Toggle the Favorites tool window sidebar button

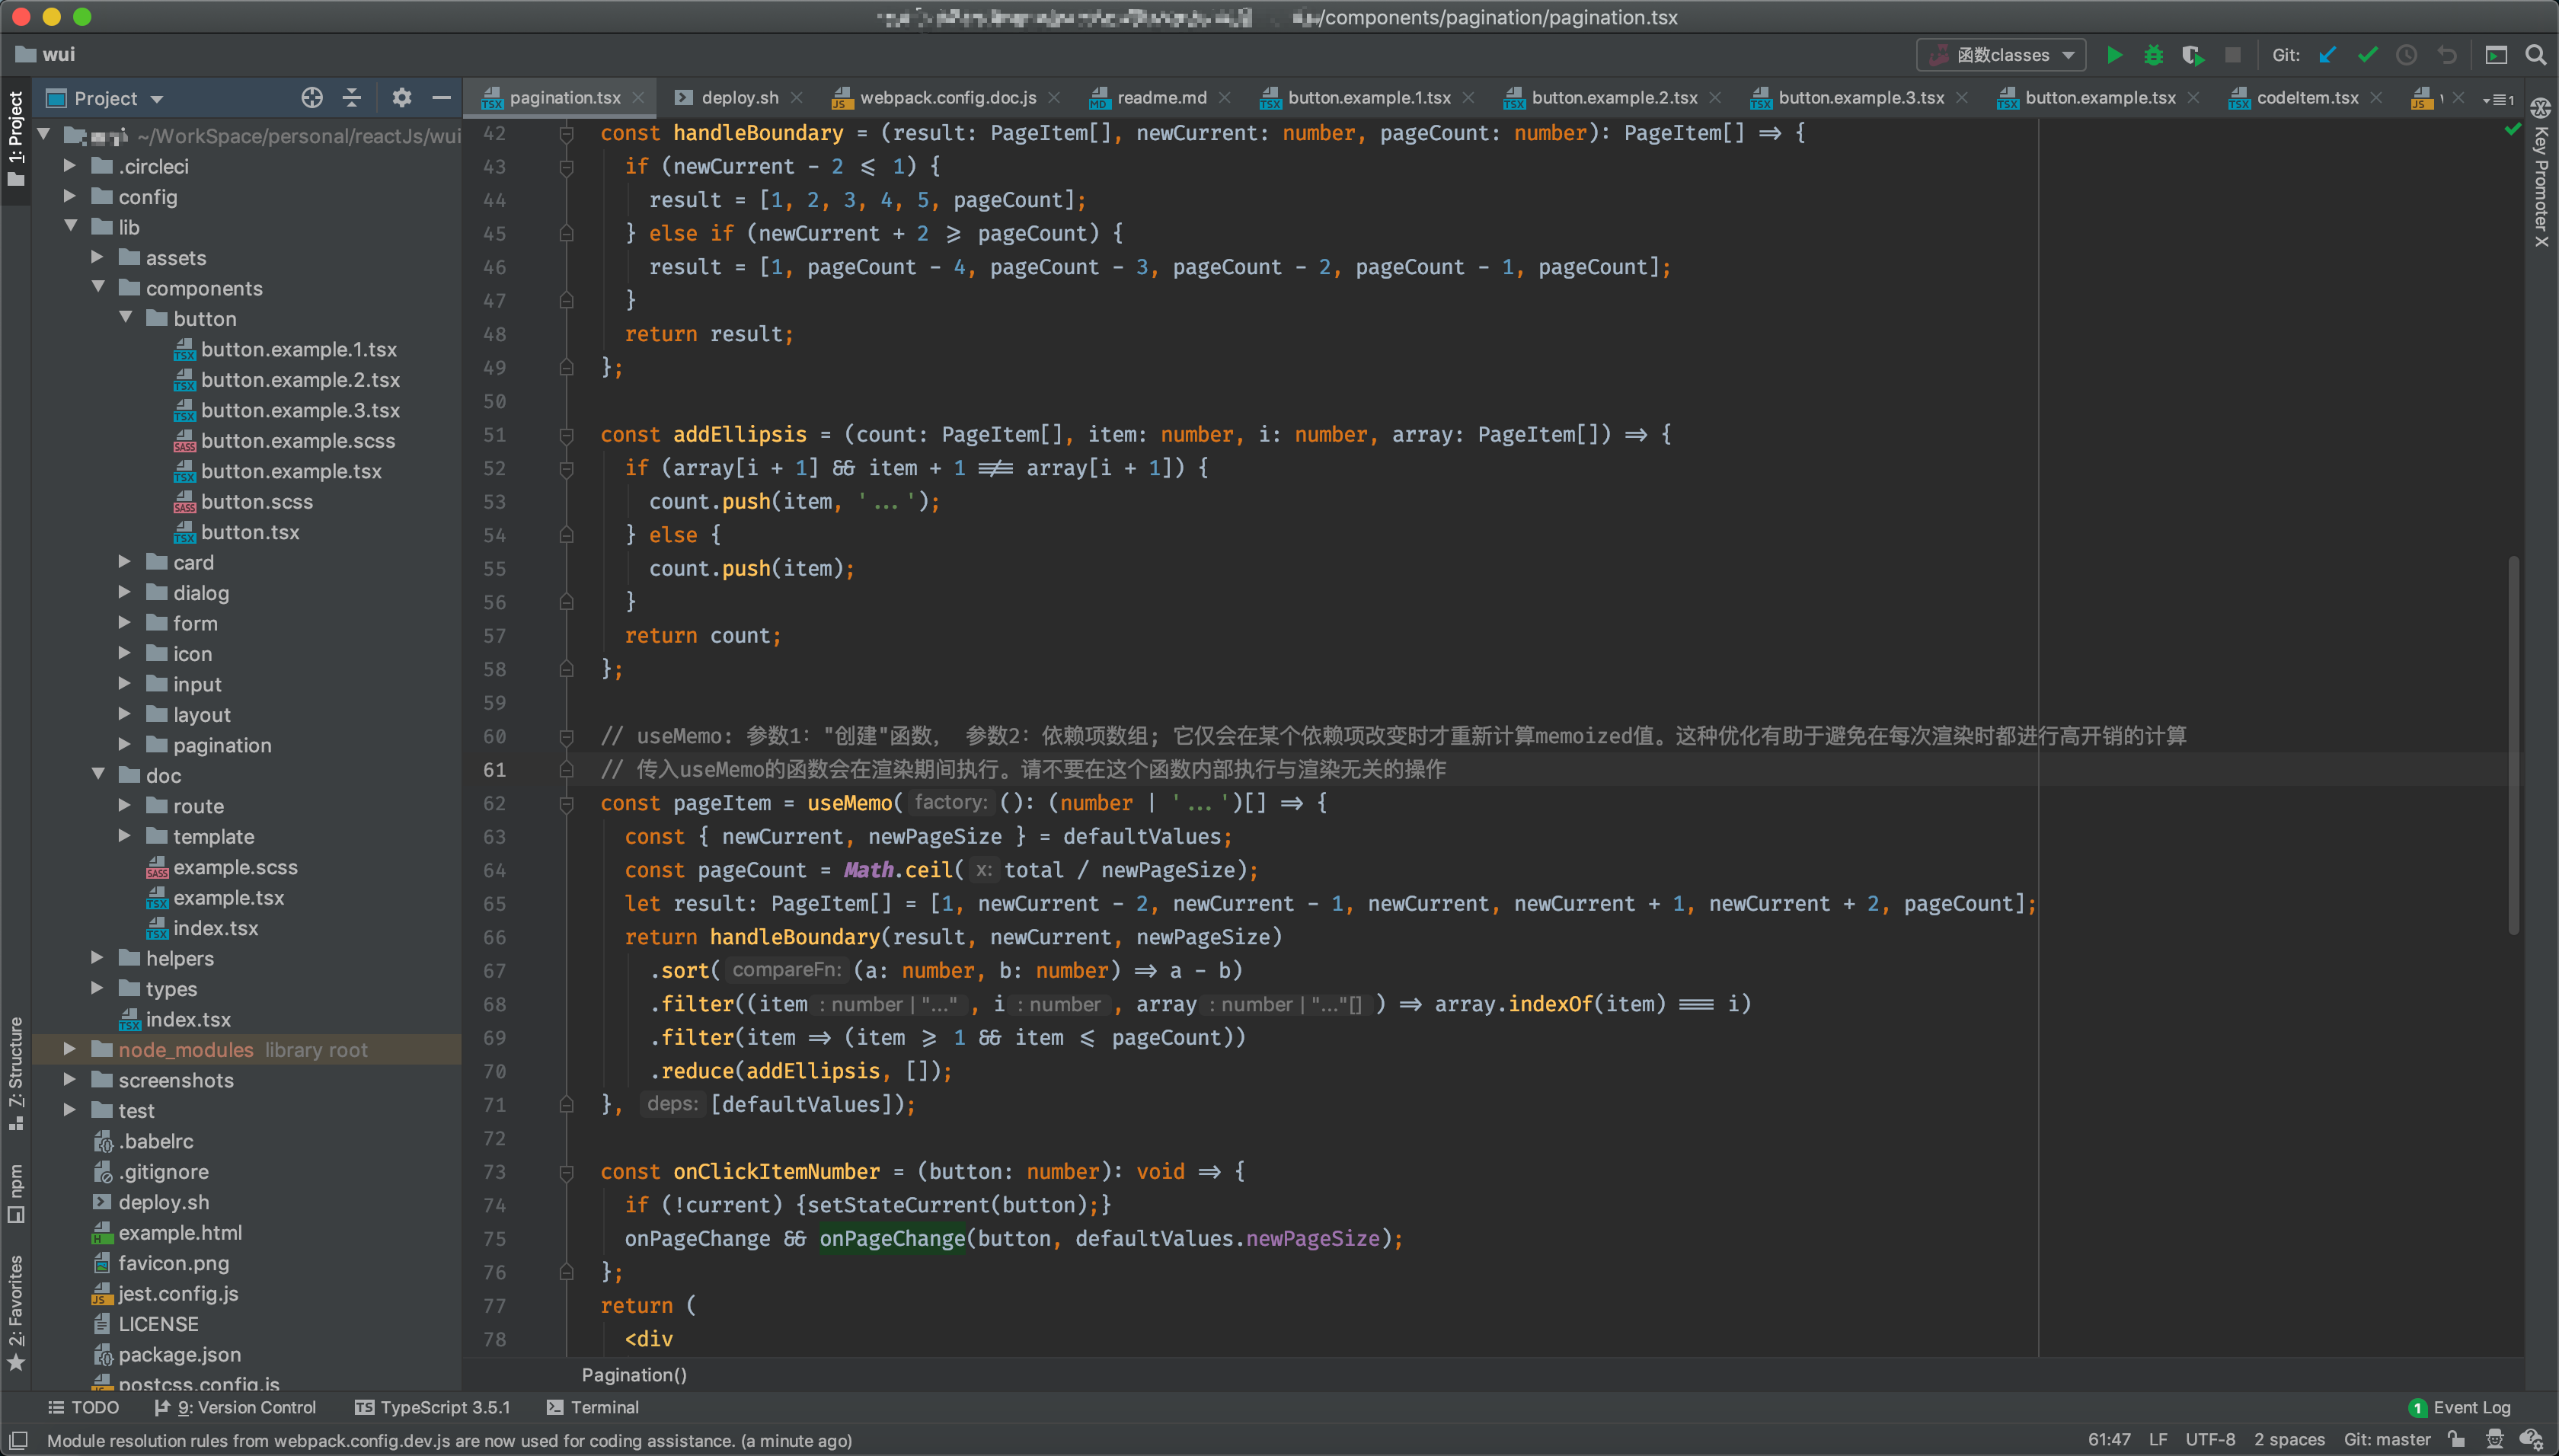15,1310
